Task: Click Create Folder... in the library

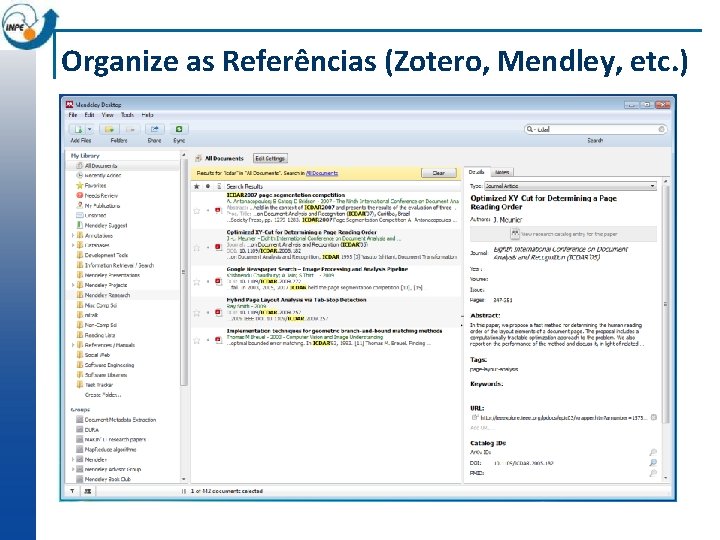Action: (103, 395)
